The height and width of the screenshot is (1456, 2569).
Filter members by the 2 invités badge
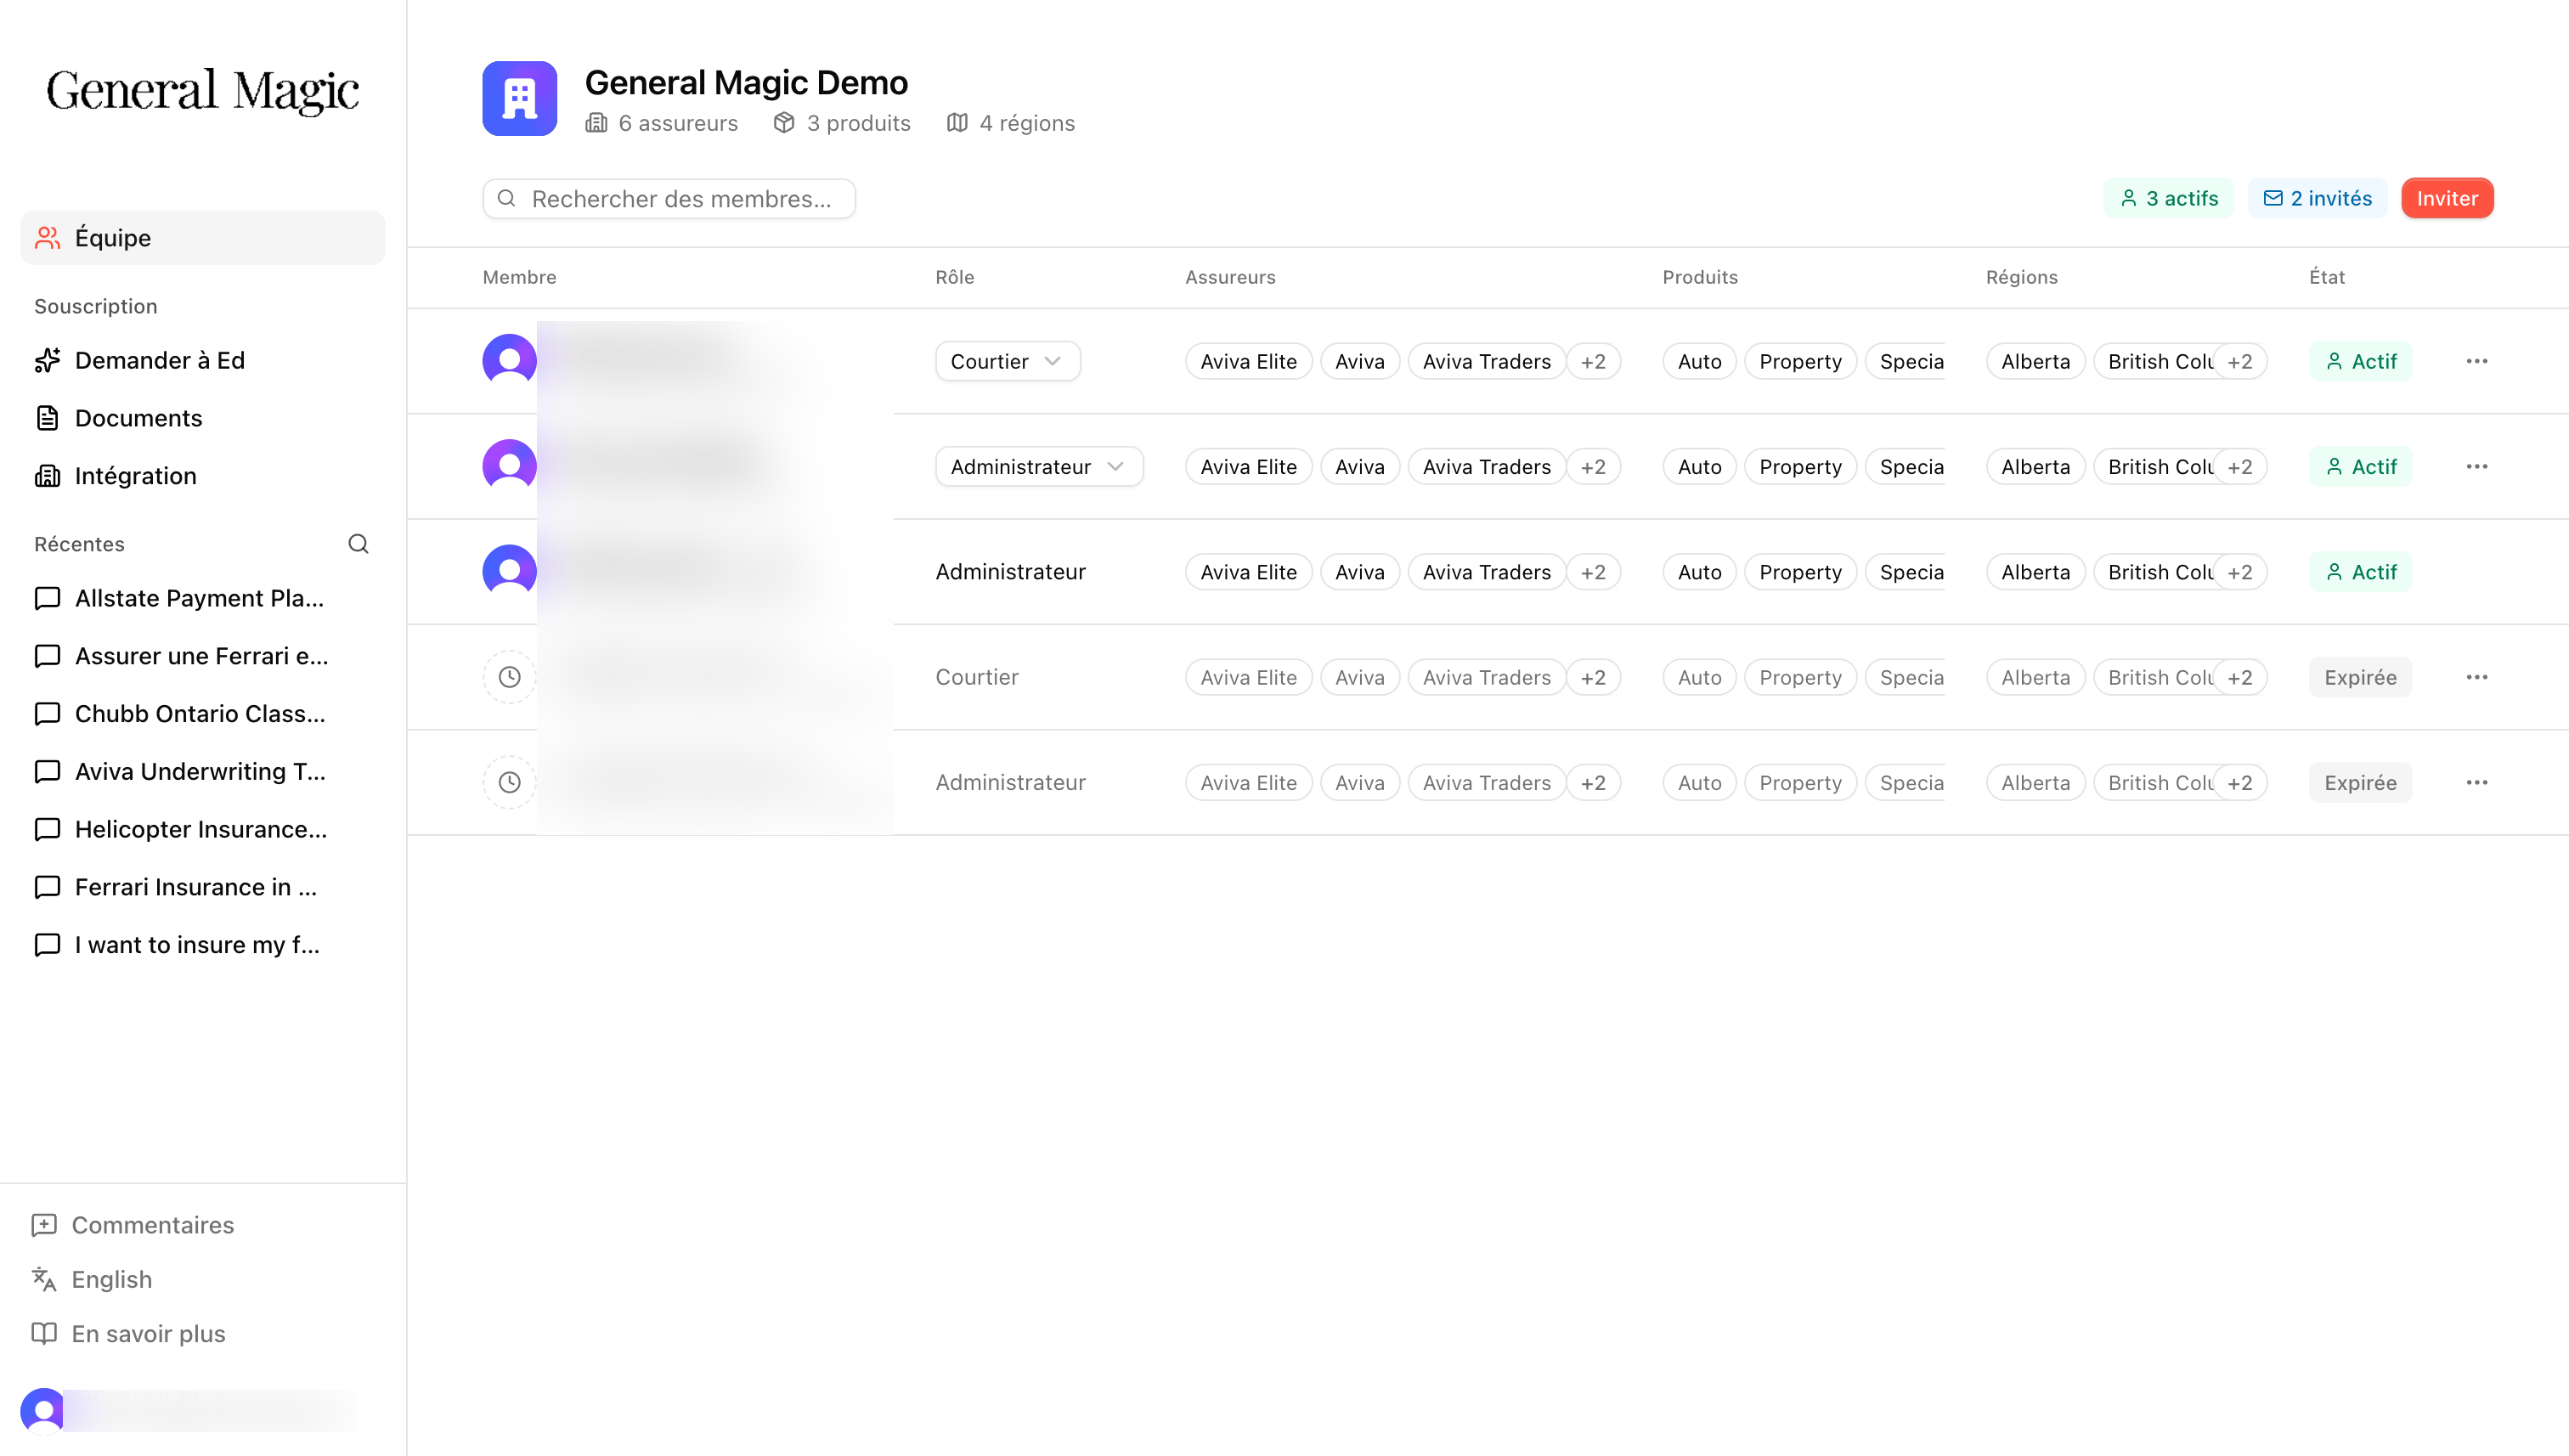pyautogui.click(x=2317, y=198)
